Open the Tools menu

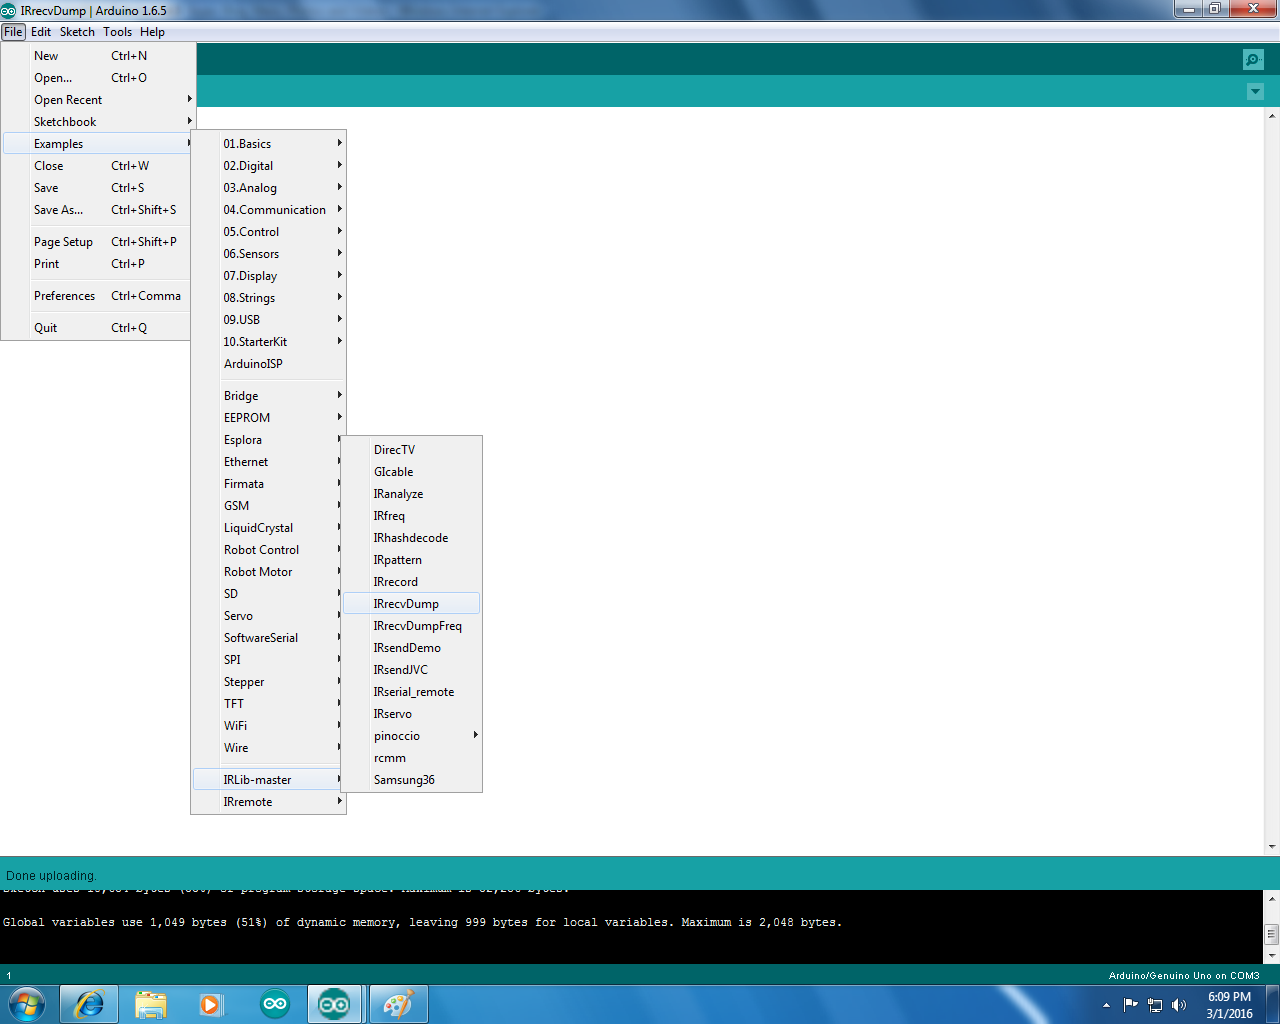click(x=117, y=32)
